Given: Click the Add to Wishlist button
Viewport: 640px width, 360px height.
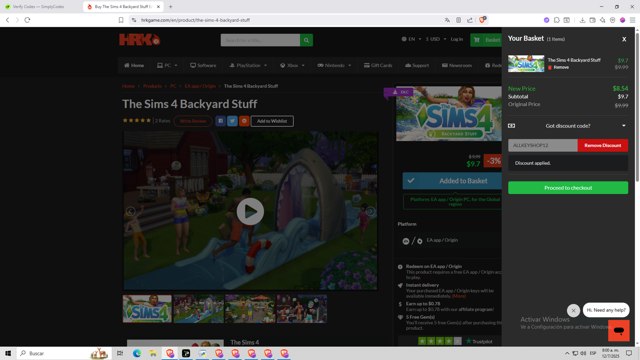Looking at the screenshot, I should point(272,121).
